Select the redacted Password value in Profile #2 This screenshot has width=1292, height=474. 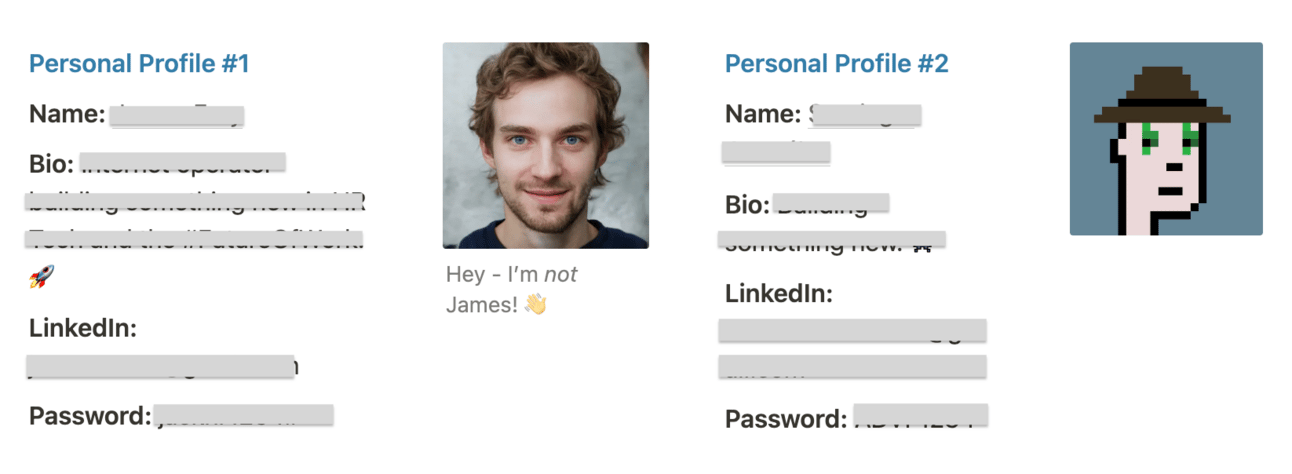click(x=920, y=416)
